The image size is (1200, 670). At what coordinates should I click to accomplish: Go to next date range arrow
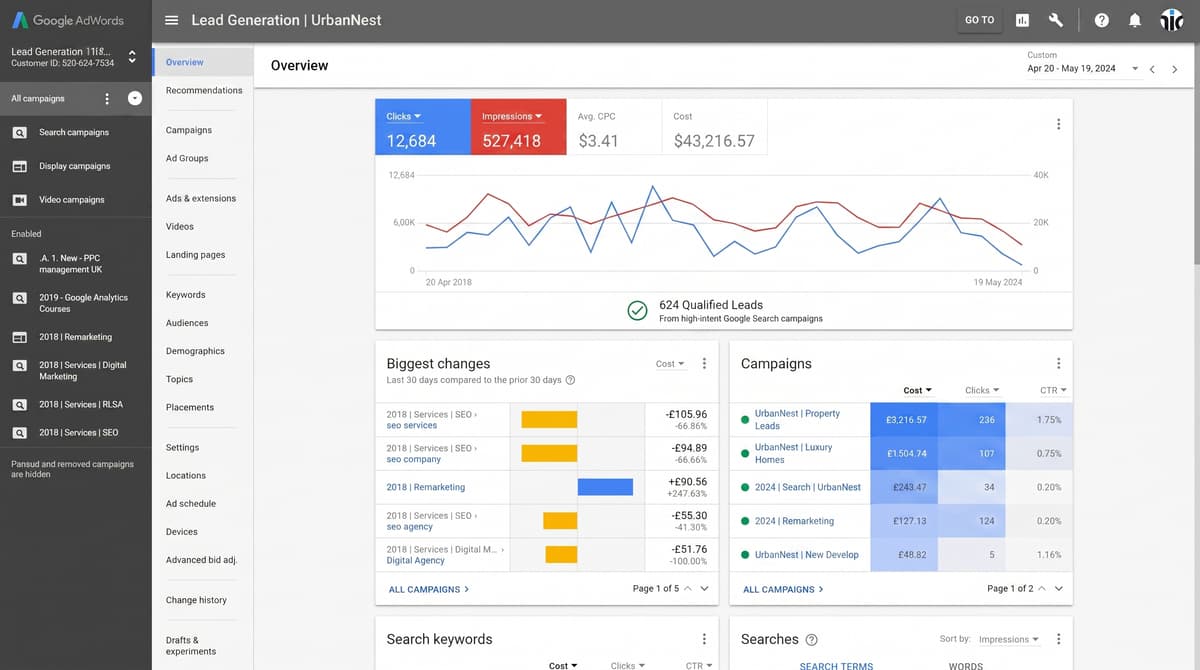(x=1175, y=69)
